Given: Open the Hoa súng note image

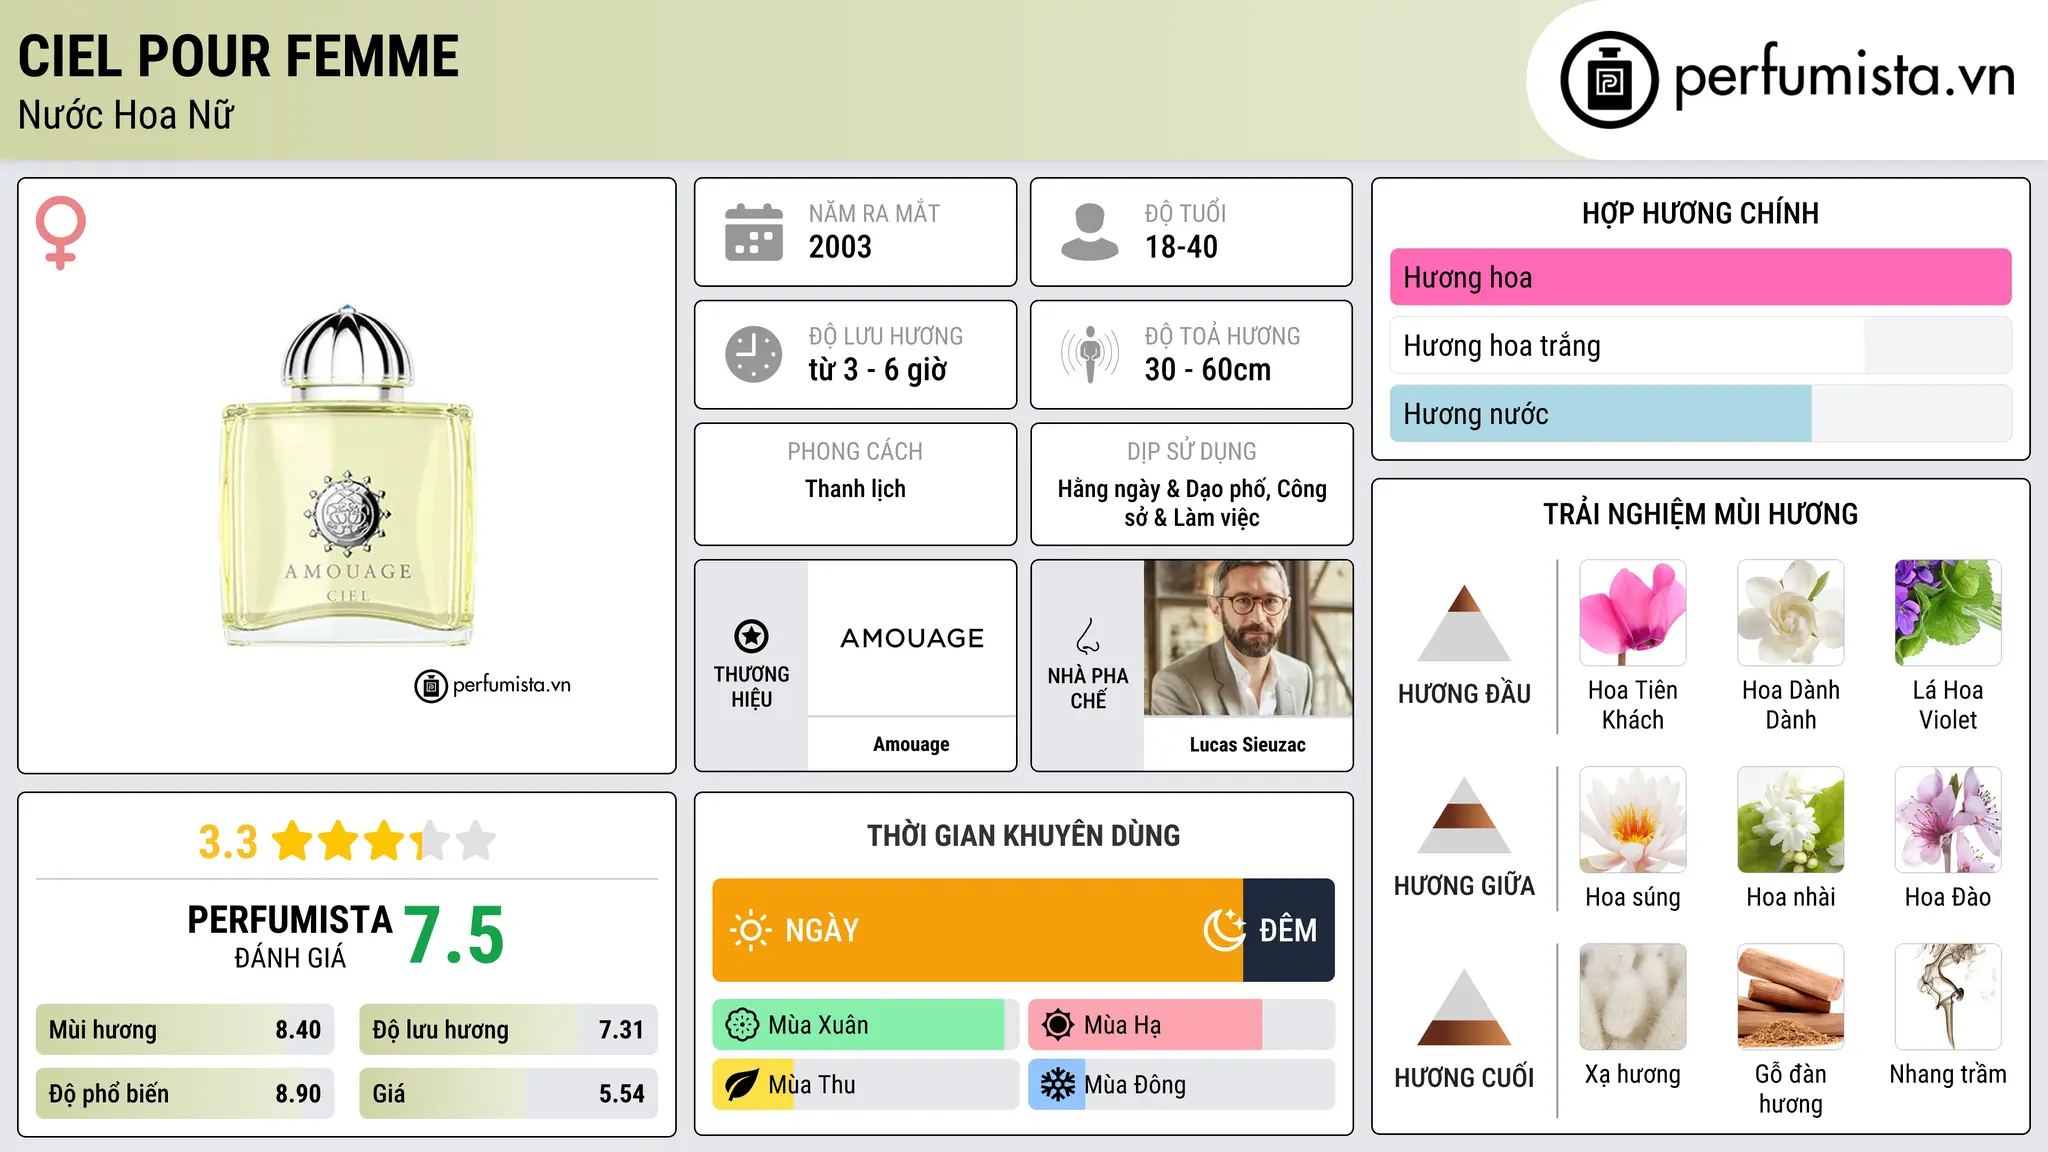Looking at the screenshot, I should point(1633,820).
